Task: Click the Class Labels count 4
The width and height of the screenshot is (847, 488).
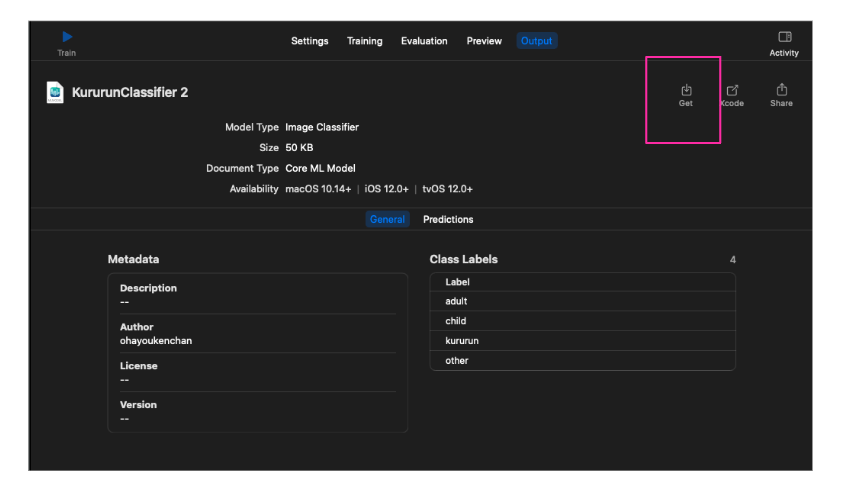Action: [732, 260]
